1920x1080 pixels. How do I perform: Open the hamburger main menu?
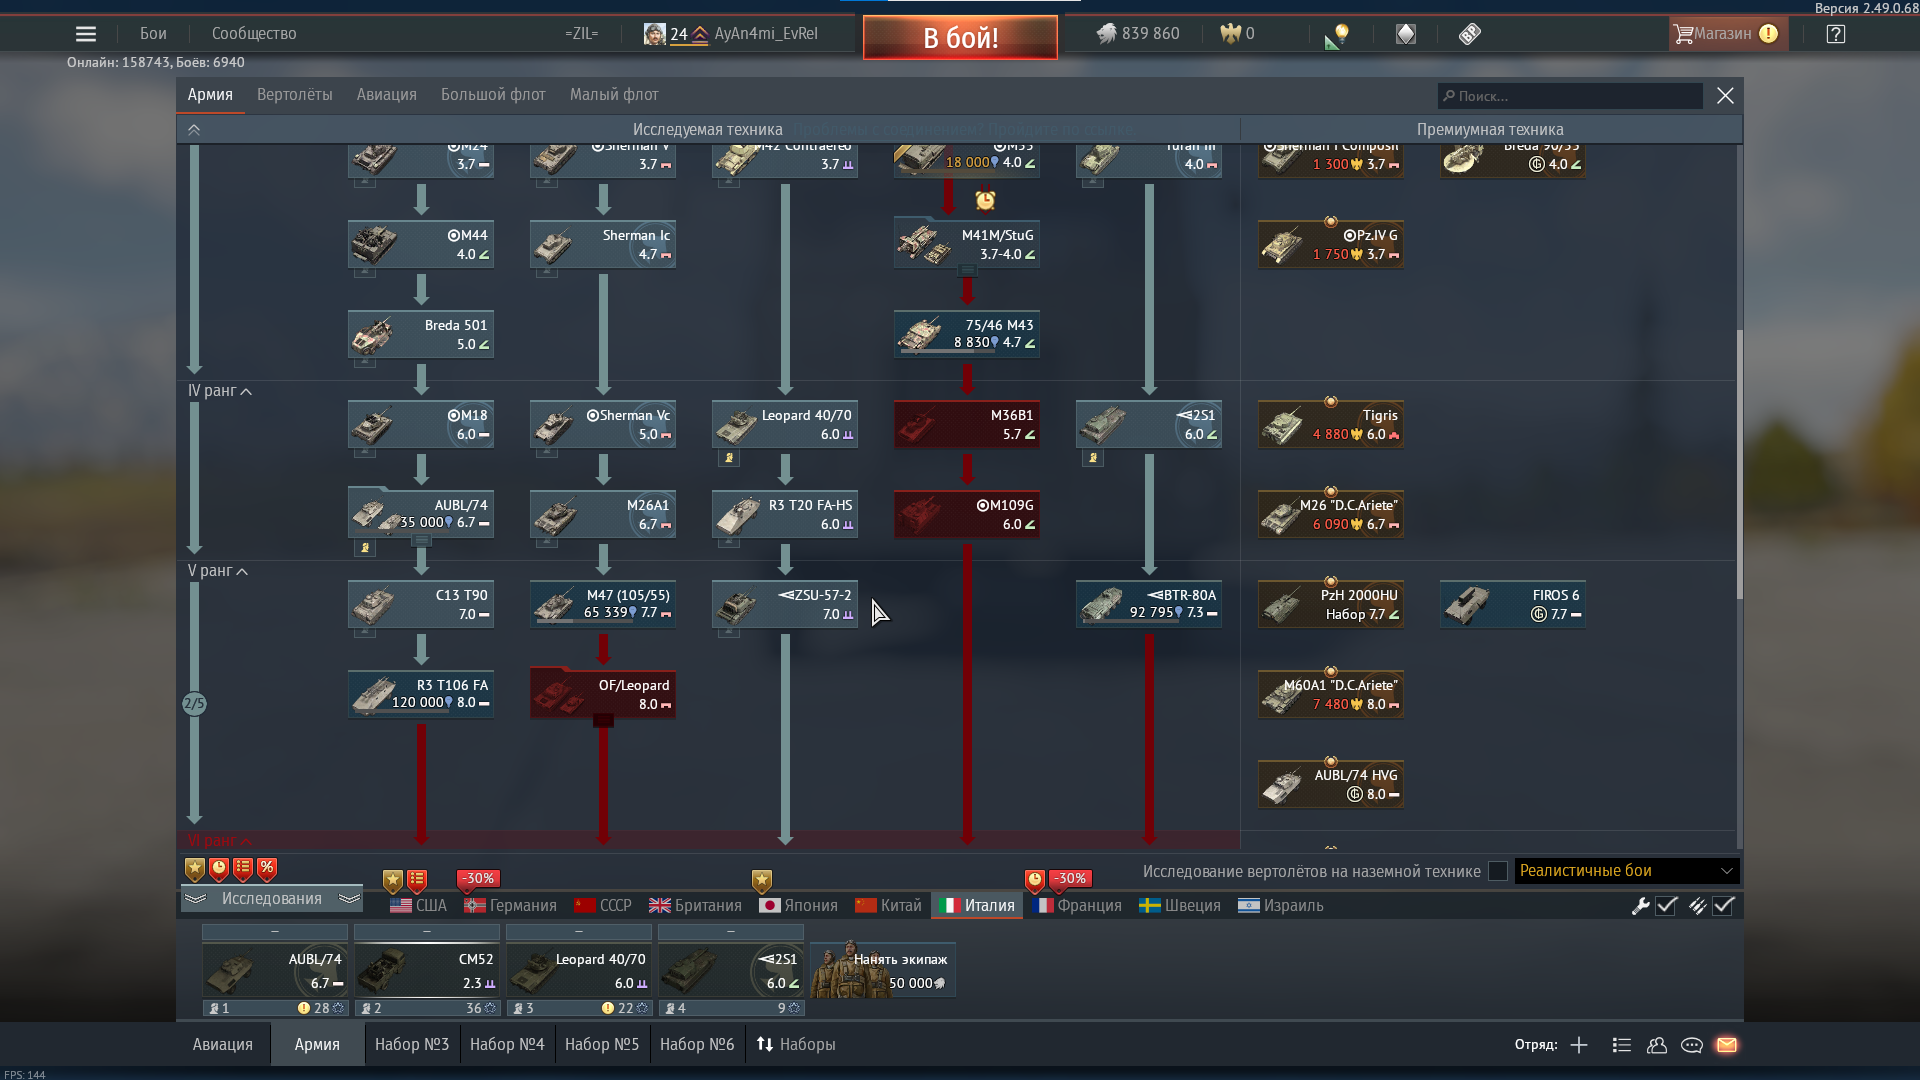pyautogui.click(x=86, y=34)
